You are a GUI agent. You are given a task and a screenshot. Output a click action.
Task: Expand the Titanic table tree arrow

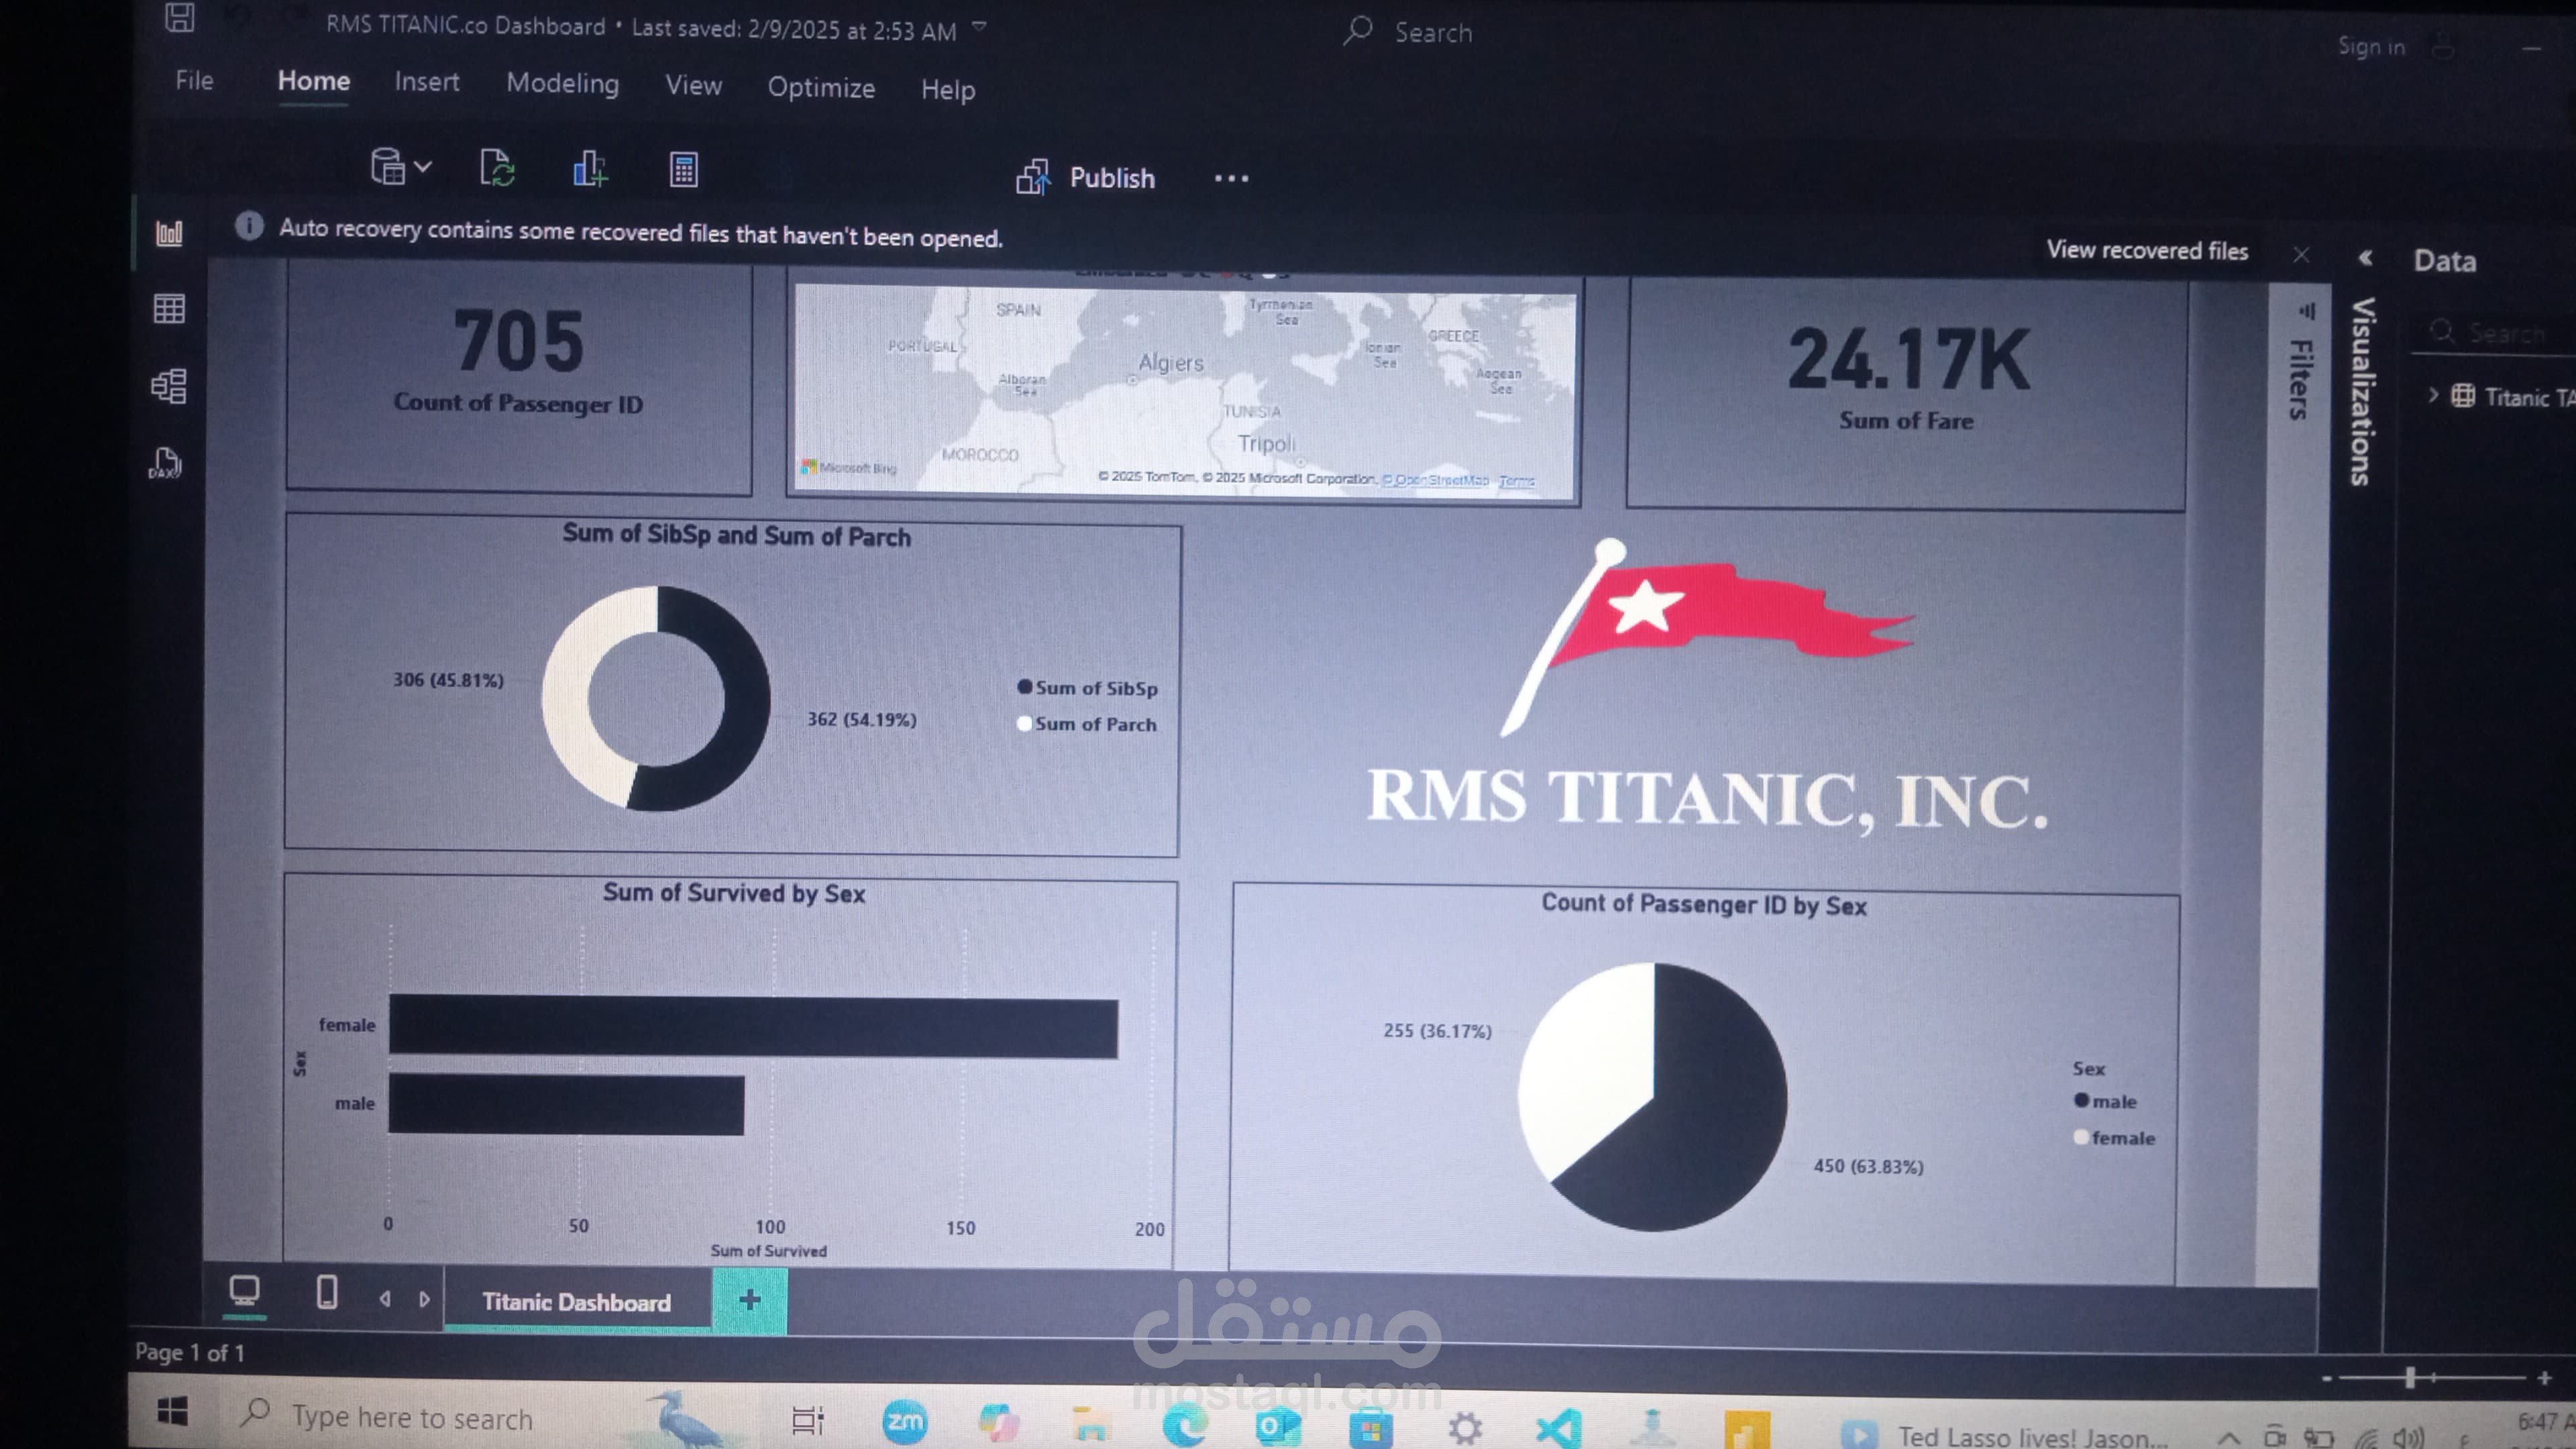pyautogui.click(x=2433, y=395)
